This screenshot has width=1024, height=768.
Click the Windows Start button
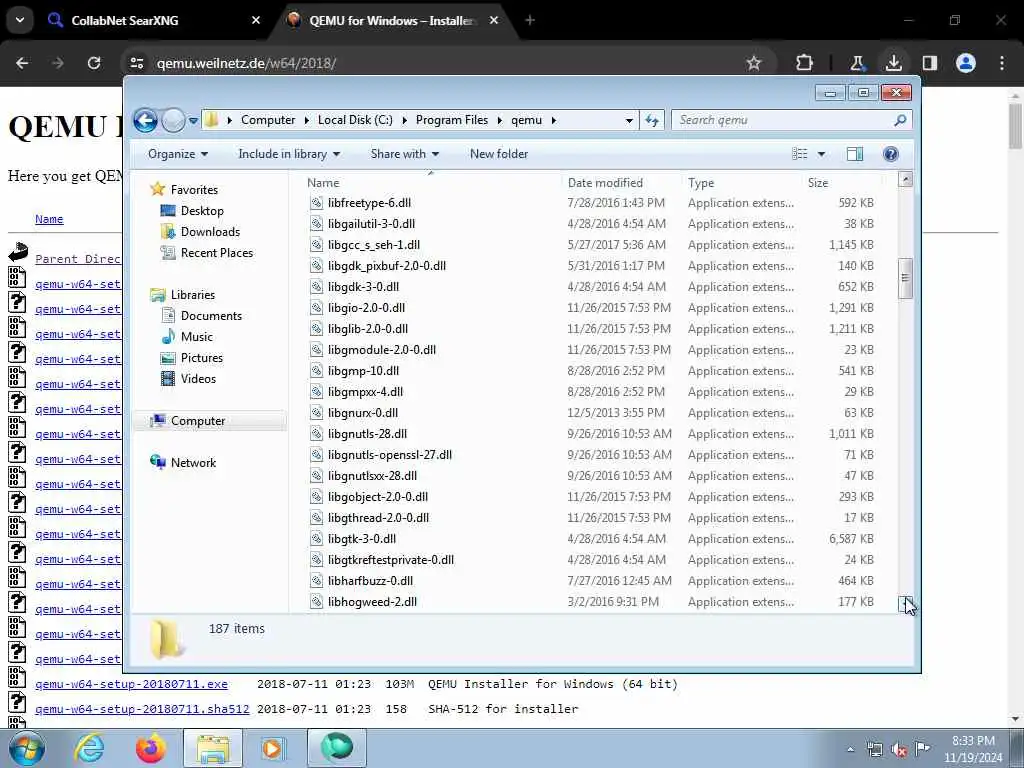pyautogui.click(x=27, y=748)
